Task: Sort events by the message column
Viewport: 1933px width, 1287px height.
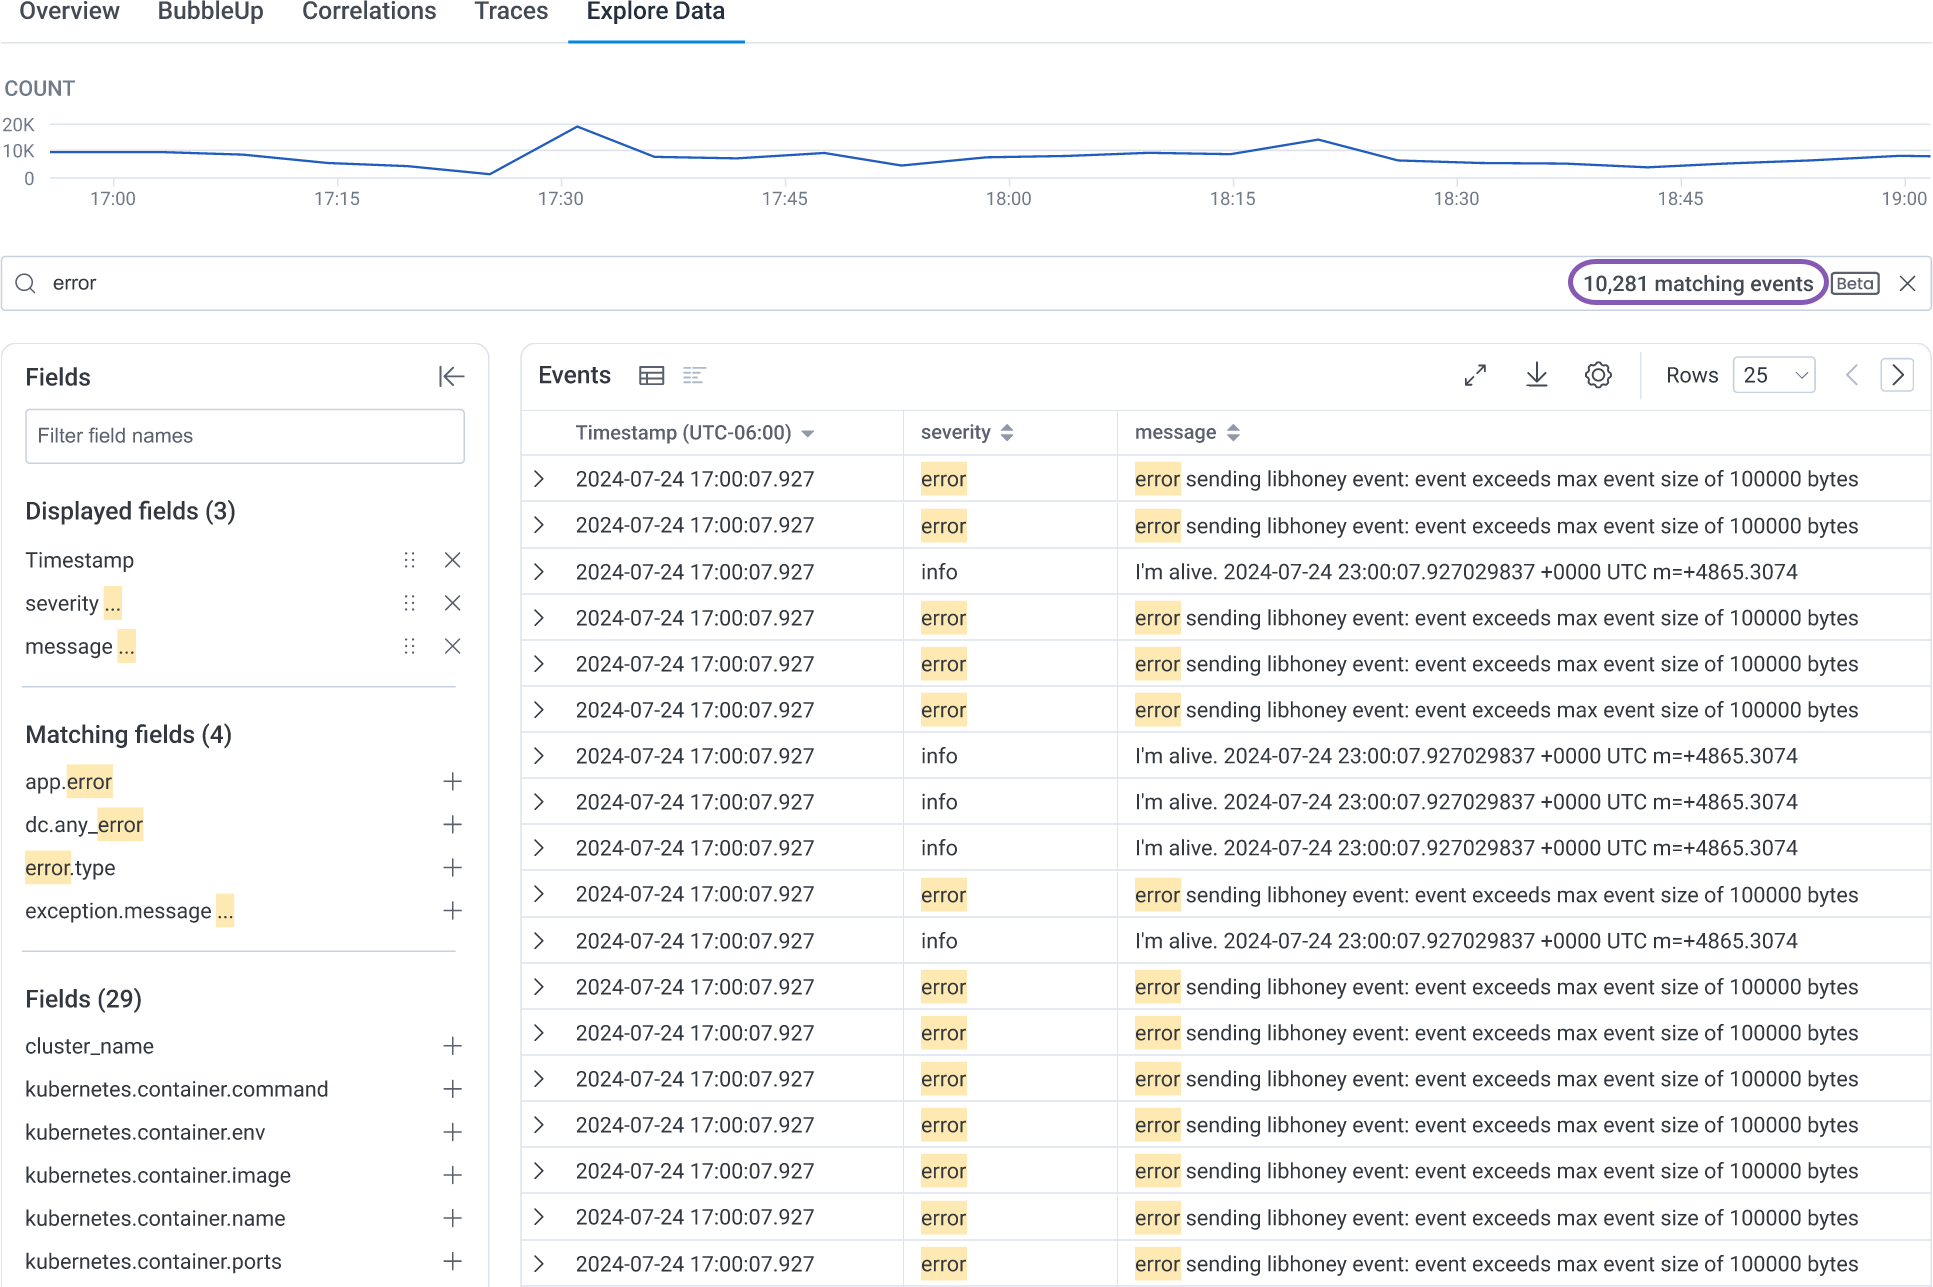Action: (x=1233, y=432)
